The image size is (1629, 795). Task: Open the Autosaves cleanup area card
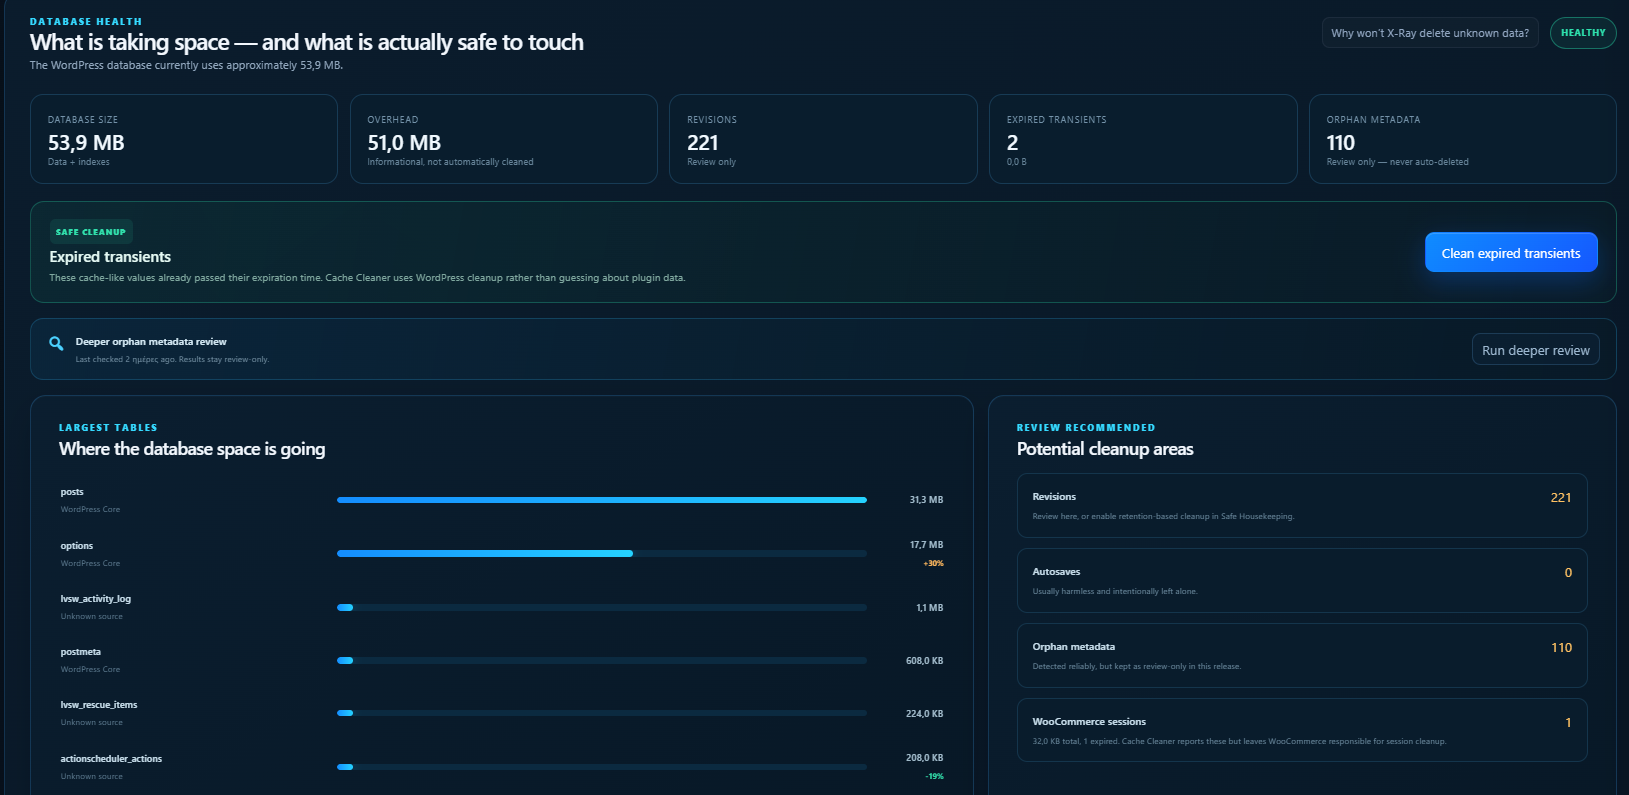[x=1302, y=580]
